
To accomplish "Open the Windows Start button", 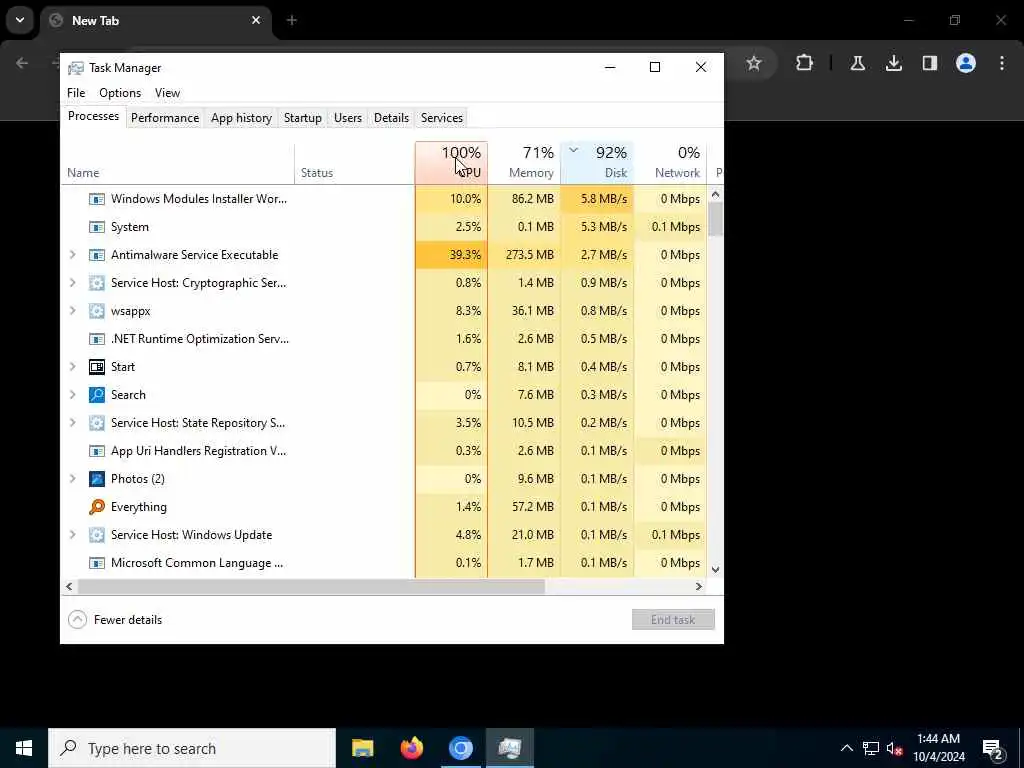I will [x=24, y=748].
